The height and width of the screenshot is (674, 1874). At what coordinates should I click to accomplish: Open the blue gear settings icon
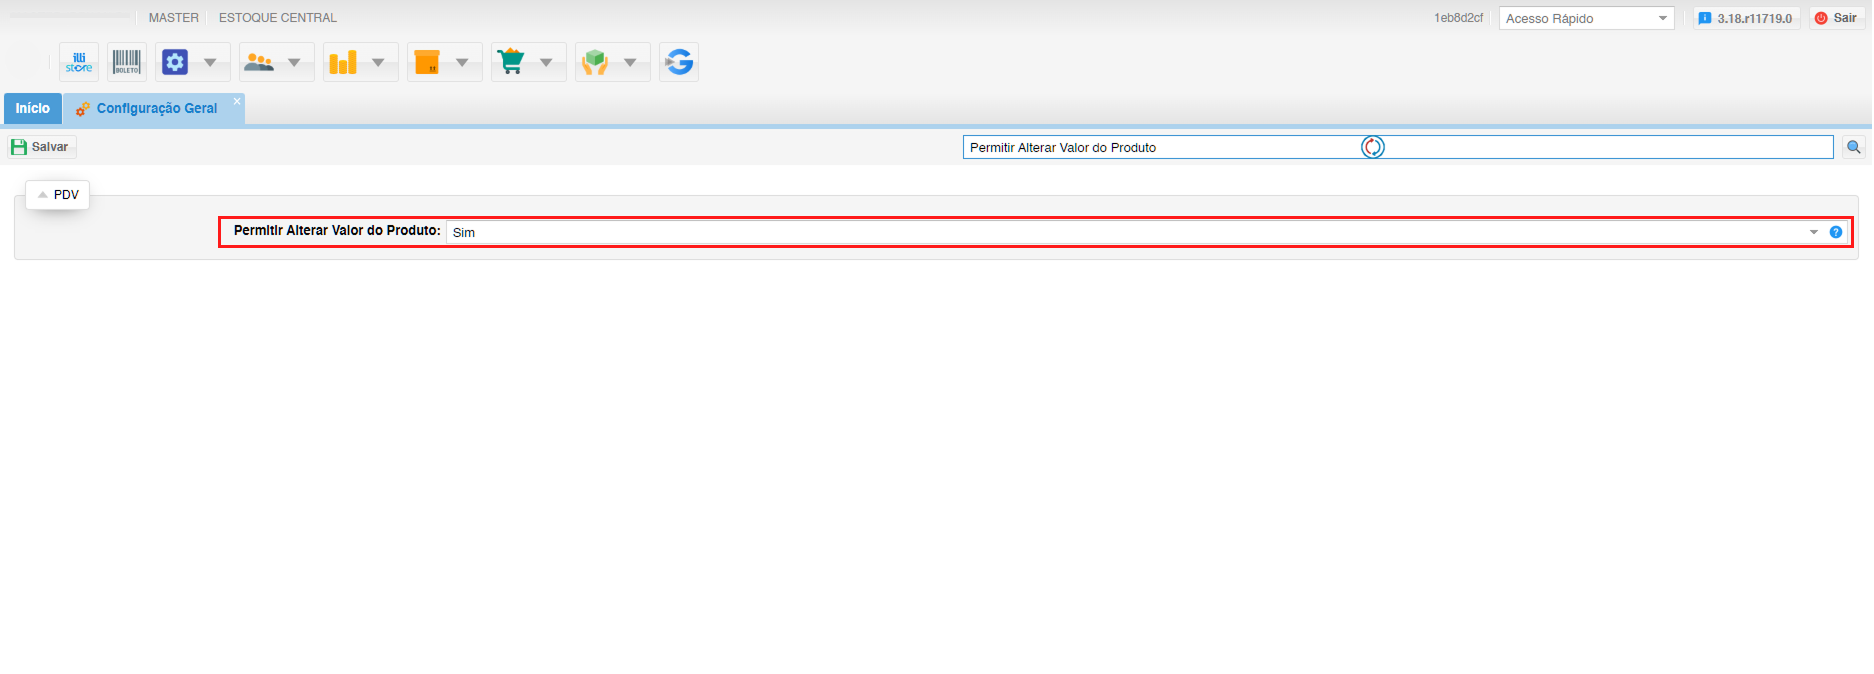175,62
